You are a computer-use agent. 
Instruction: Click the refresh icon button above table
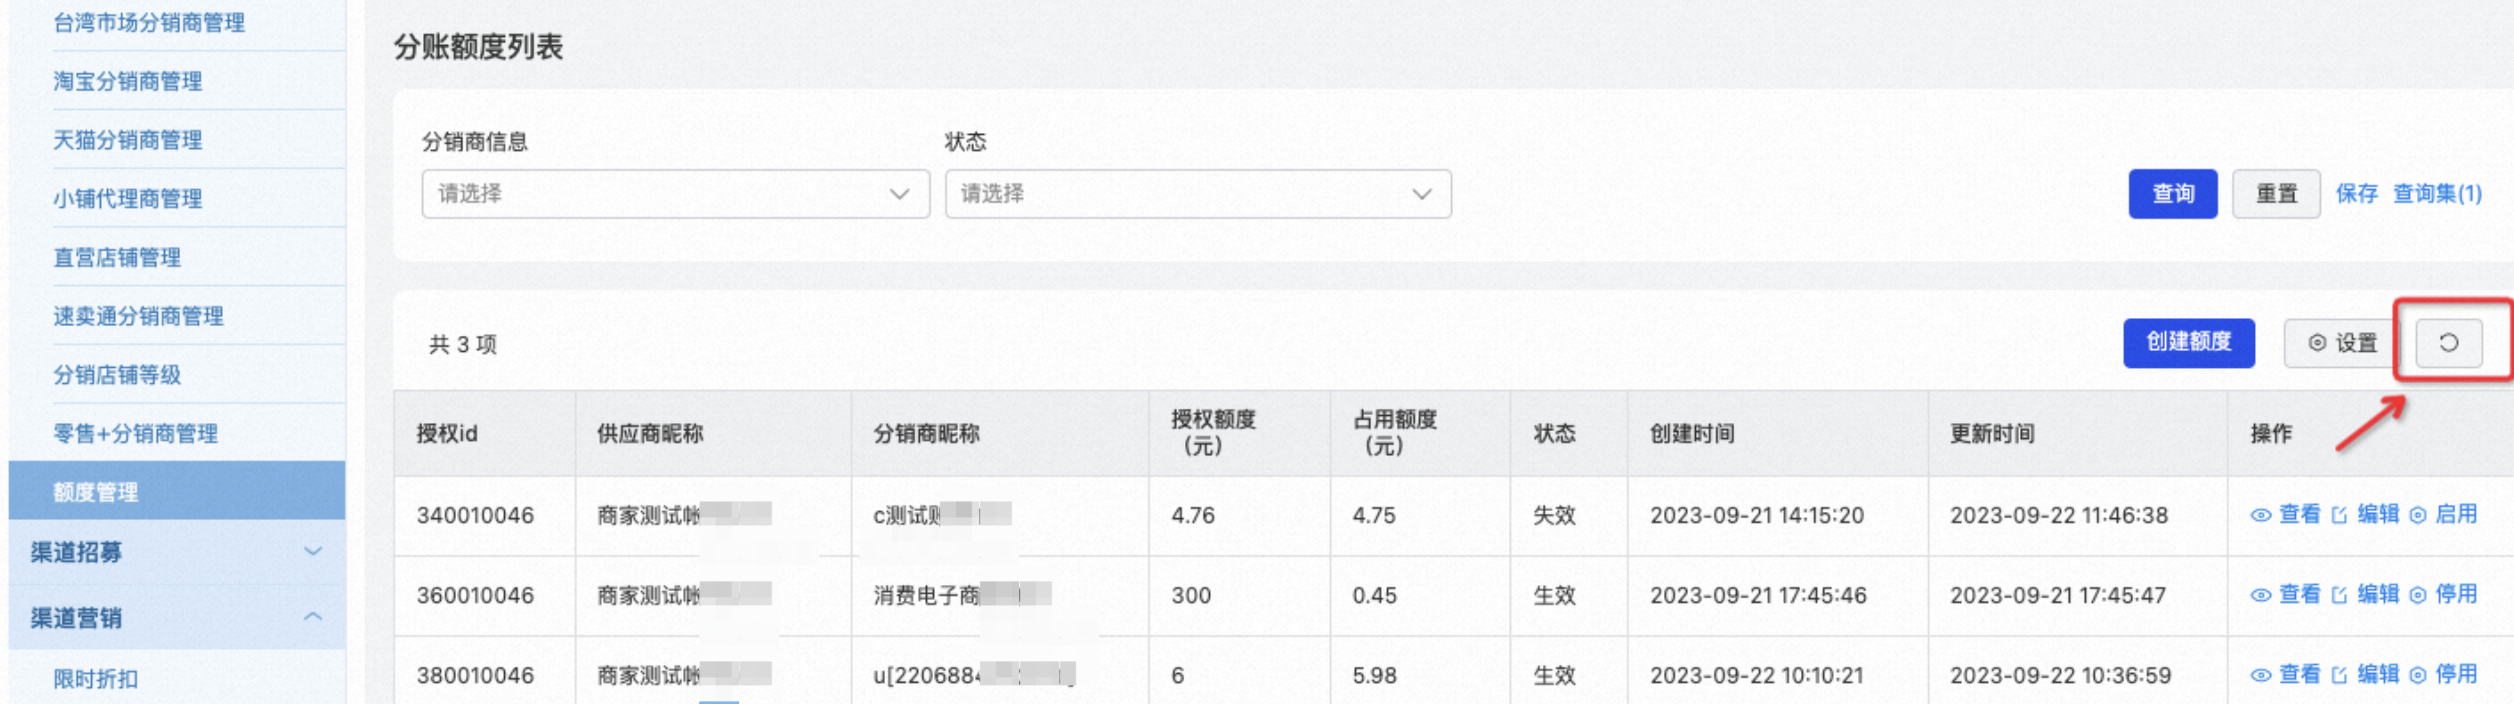(x=2448, y=343)
